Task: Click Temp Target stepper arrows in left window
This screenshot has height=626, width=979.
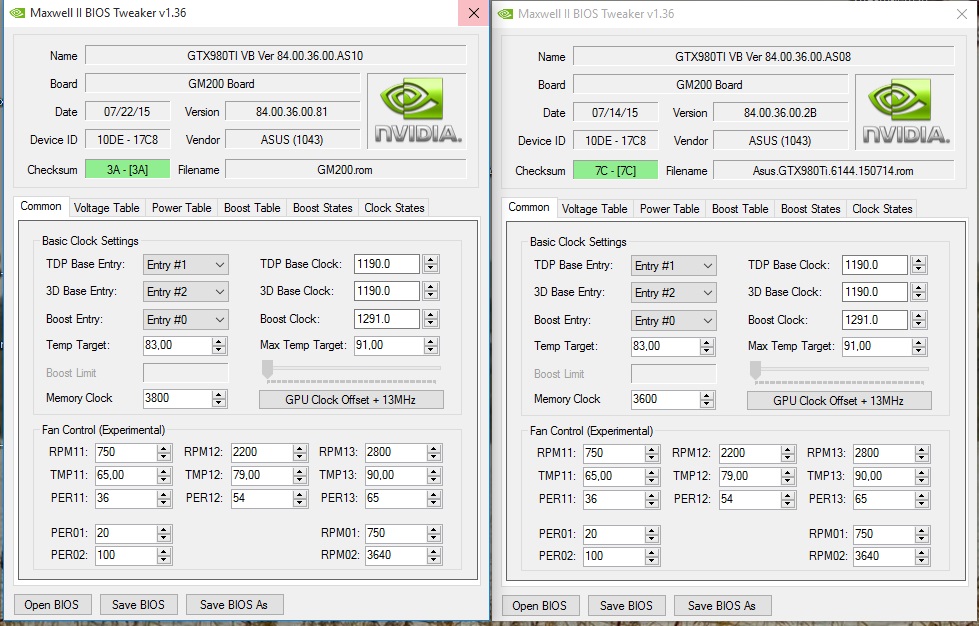Action: pyautogui.click(x=219, y=346)
